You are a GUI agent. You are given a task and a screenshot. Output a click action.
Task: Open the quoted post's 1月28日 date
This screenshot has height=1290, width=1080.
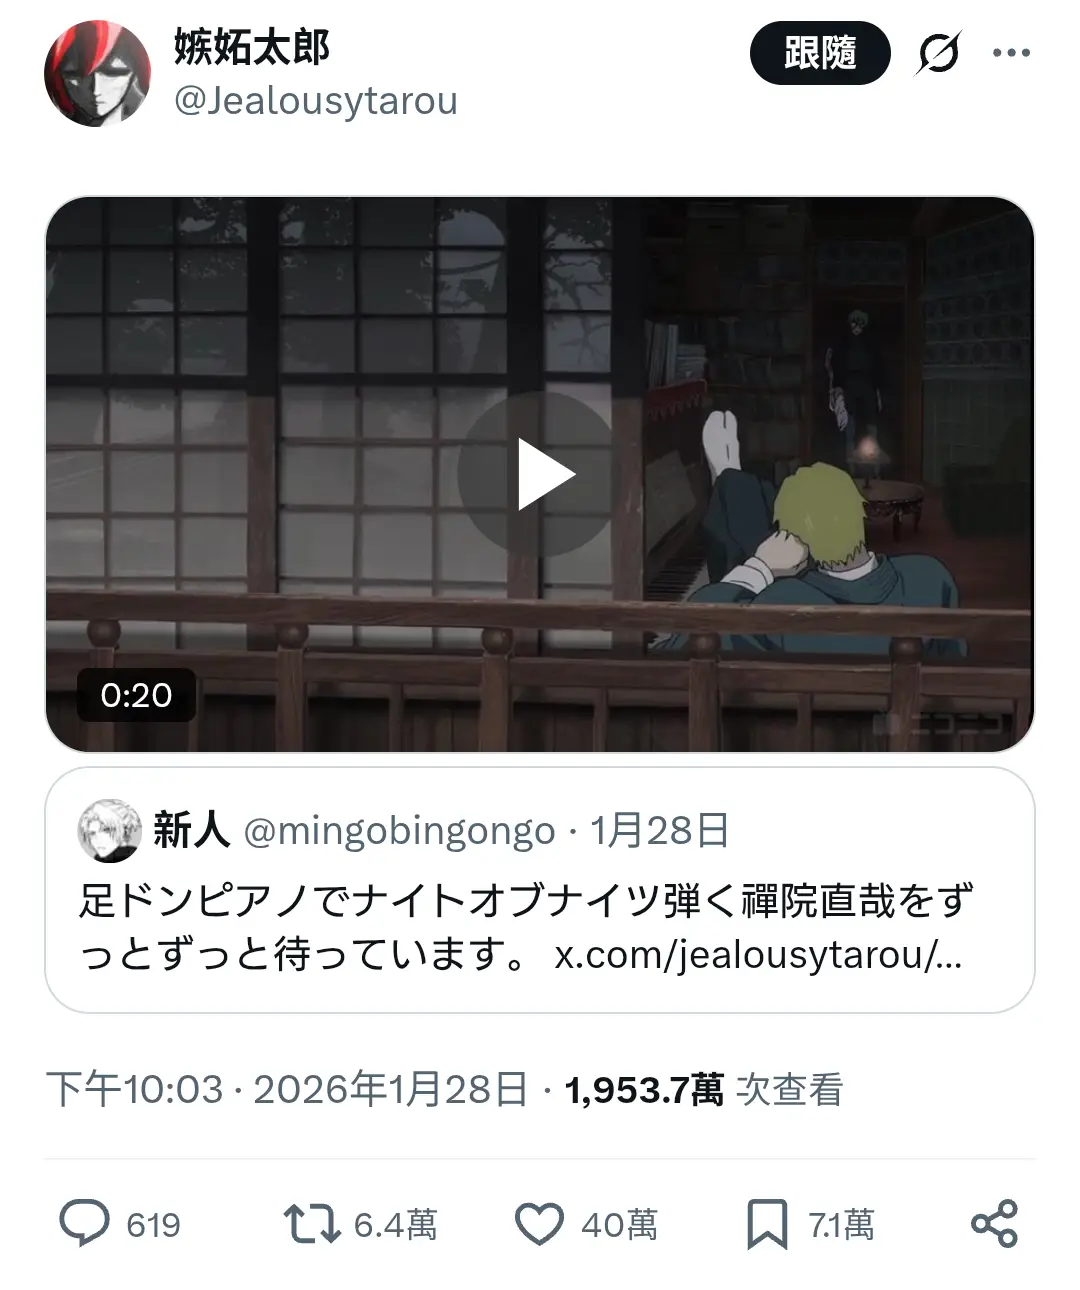(659, 831)
